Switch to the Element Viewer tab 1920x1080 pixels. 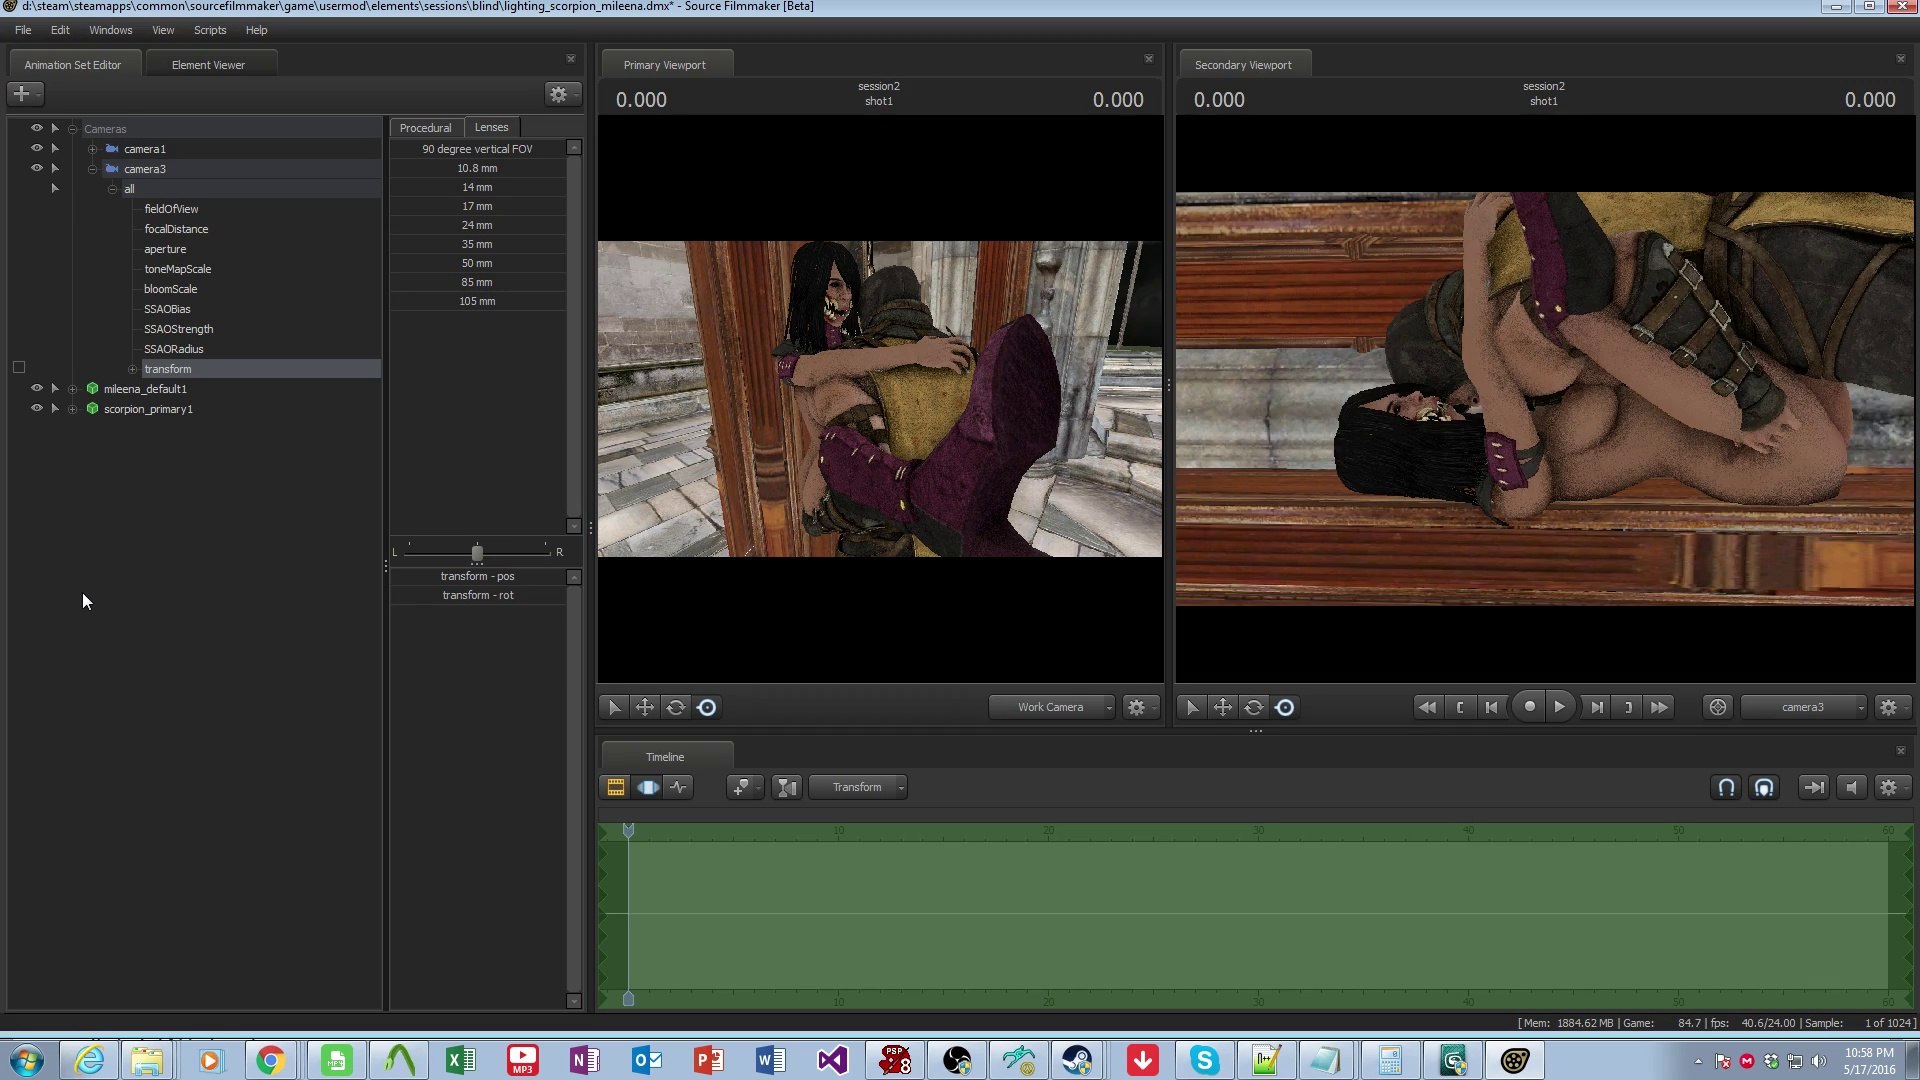click(x=208, y=65)
